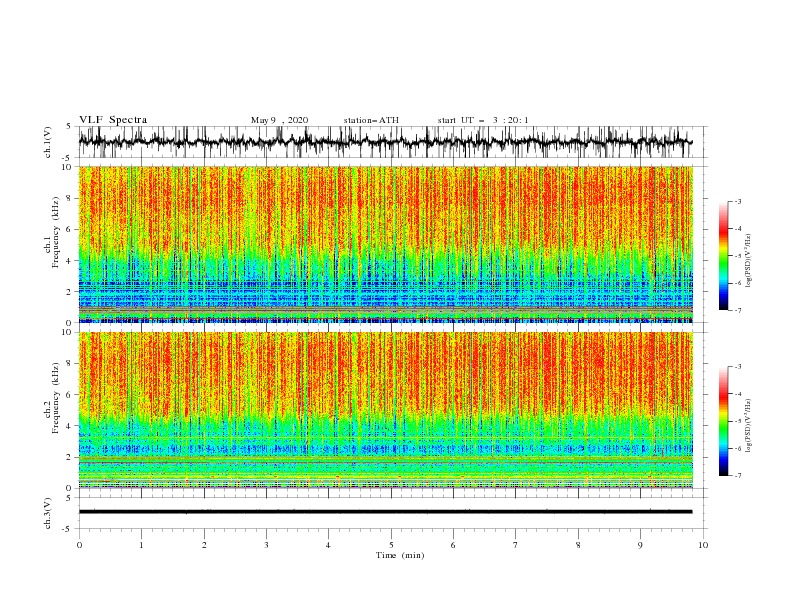Click the ch.2 Frequency (kHz) axis label

52,398
